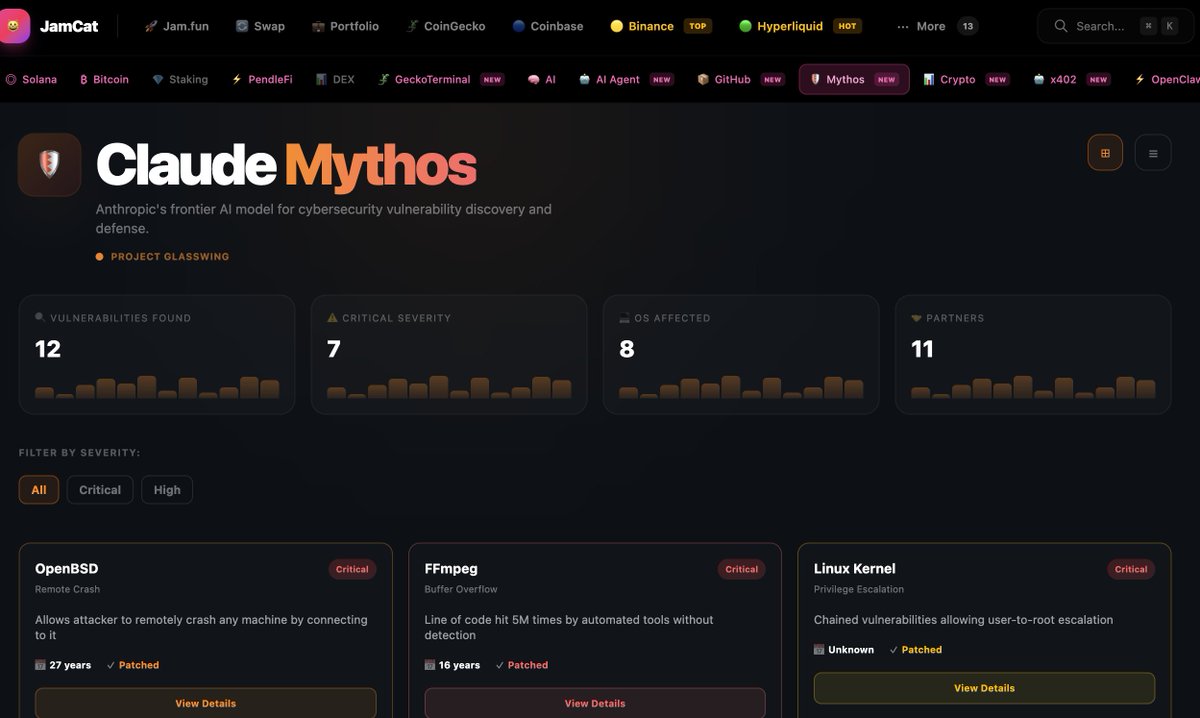Click the Remote Crash subtitle
The height and width of the screenshot is (718, 1200).
(68, 589)
